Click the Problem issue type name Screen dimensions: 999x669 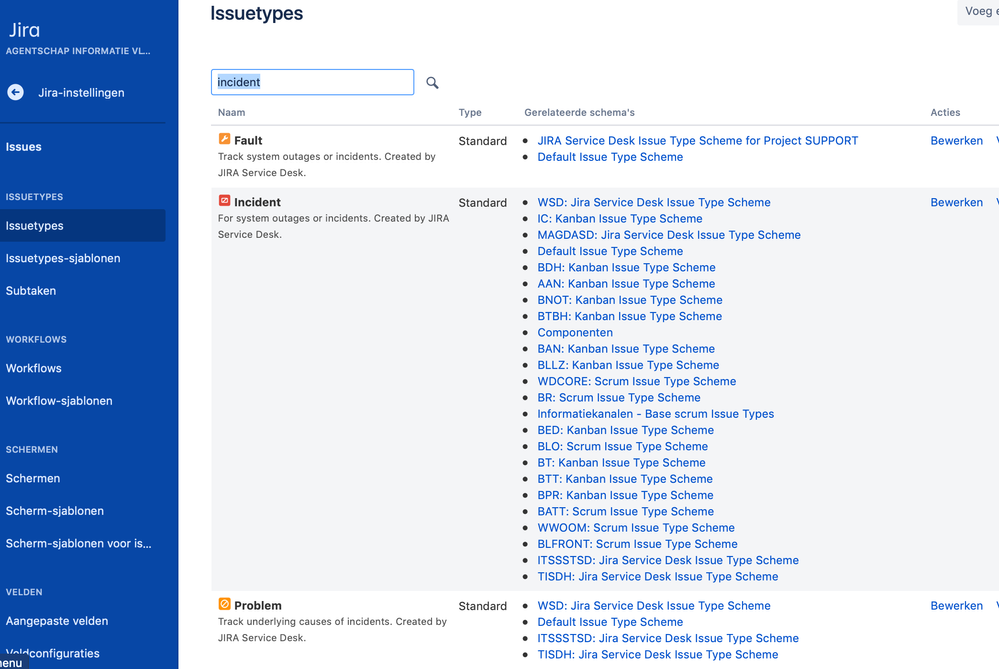[257, 606]
